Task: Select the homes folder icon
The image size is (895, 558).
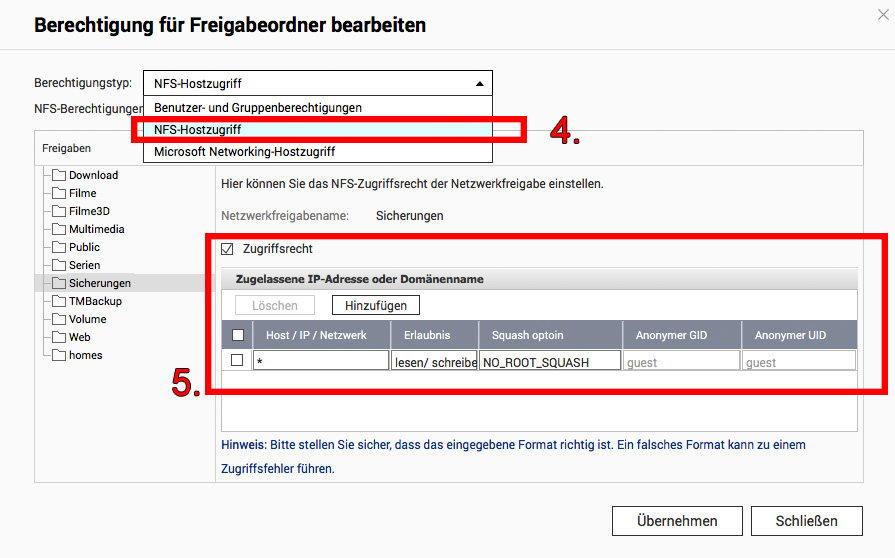Action: pyautogui.click(x=59, y=355)
